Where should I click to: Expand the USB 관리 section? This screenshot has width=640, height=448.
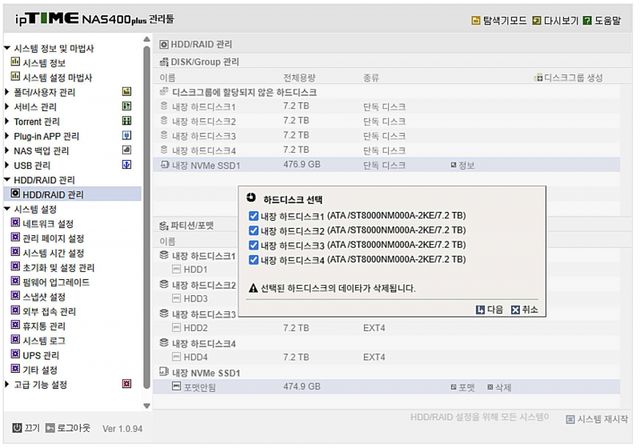(x=7, y=165)
